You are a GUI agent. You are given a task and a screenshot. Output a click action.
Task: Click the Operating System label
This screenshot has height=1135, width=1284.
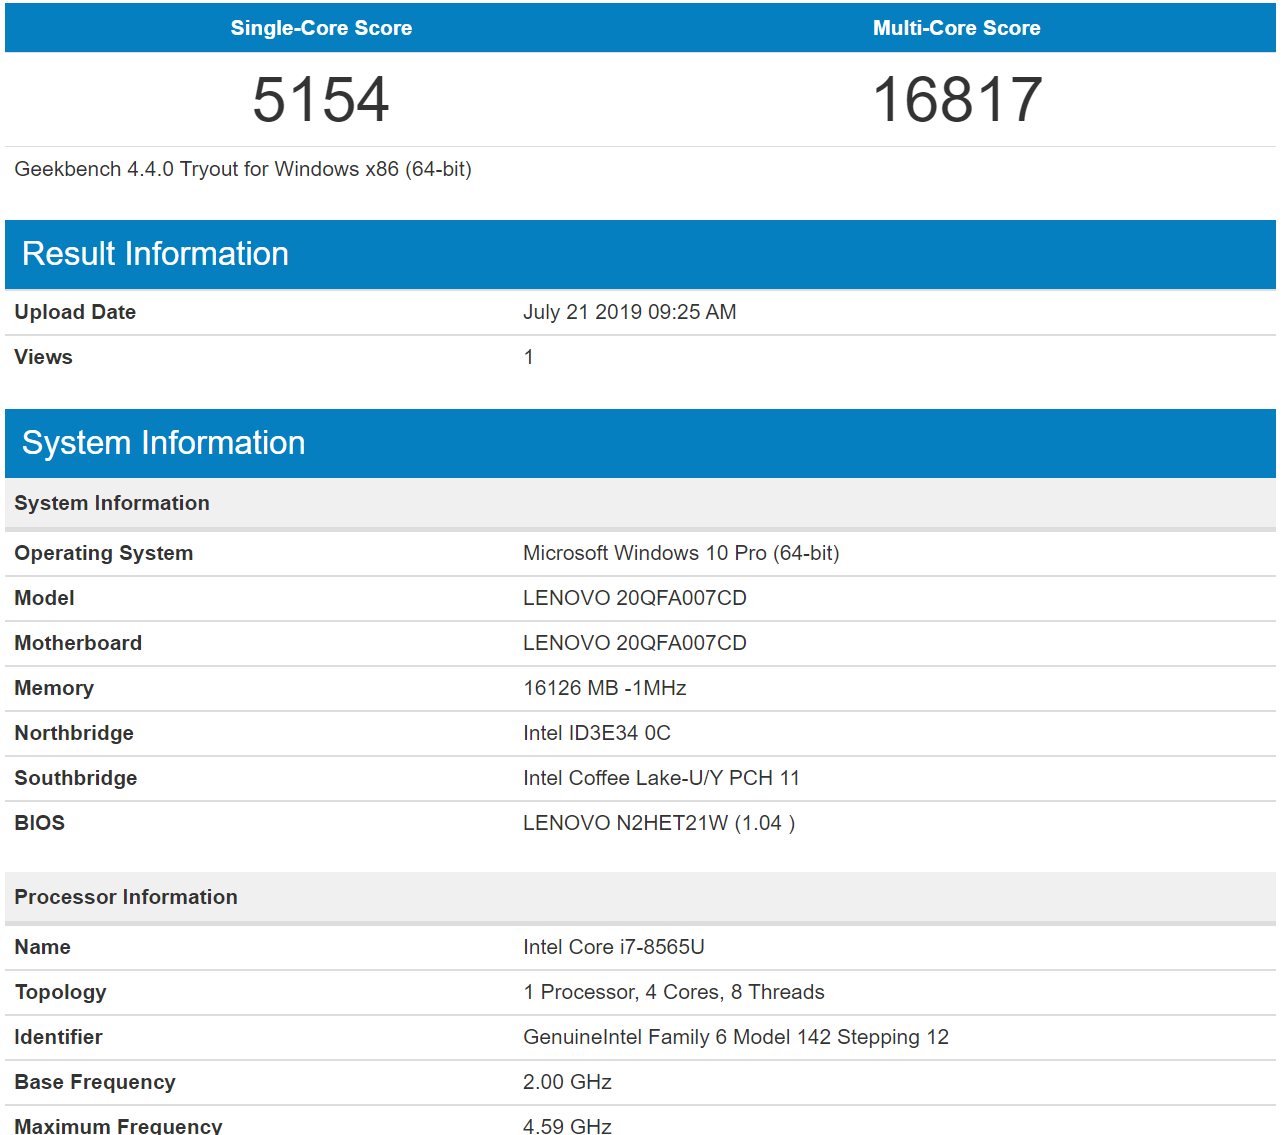(x=104, y=553)
